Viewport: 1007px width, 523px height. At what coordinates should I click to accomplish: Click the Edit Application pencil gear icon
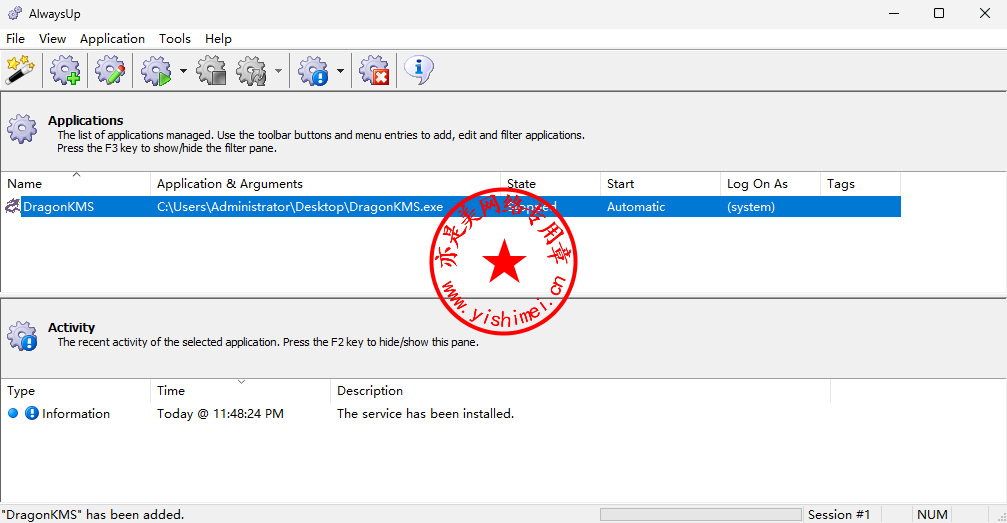110,71
